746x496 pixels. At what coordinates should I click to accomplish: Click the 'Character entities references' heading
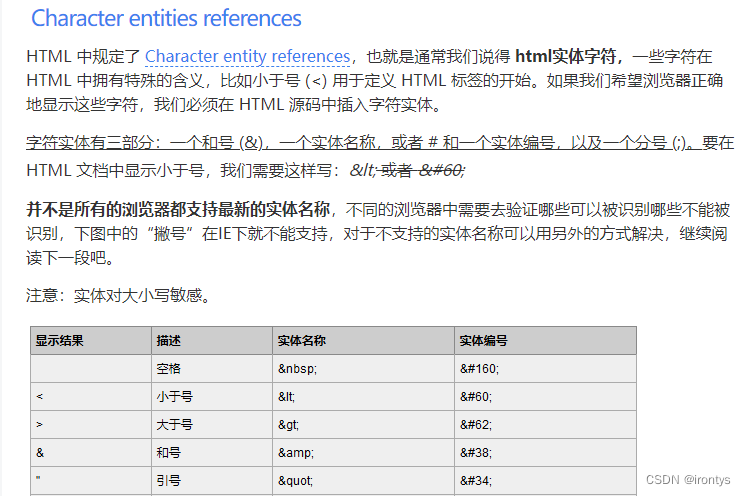[x=166, y=18]
